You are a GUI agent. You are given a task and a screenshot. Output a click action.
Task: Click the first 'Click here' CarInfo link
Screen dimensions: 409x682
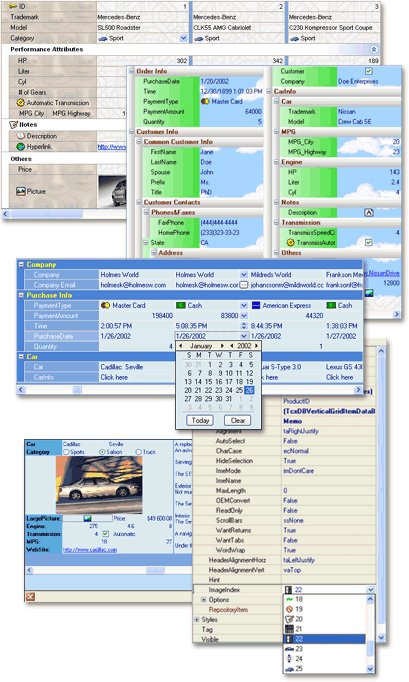pyautogui.click(x=114, y=377)
